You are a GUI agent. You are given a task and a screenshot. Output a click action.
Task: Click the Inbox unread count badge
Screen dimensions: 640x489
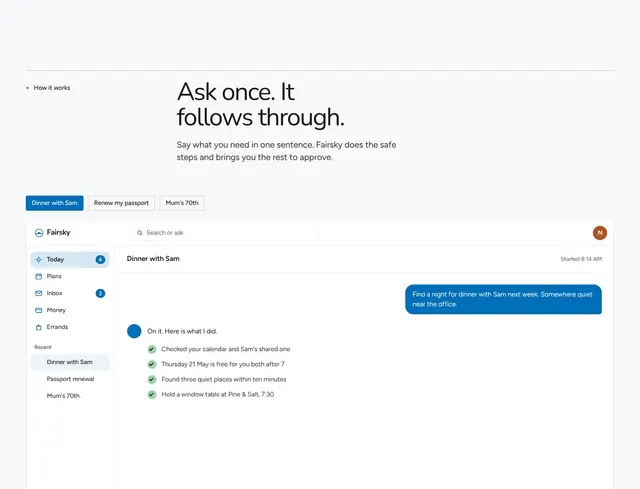click(100, 293)
